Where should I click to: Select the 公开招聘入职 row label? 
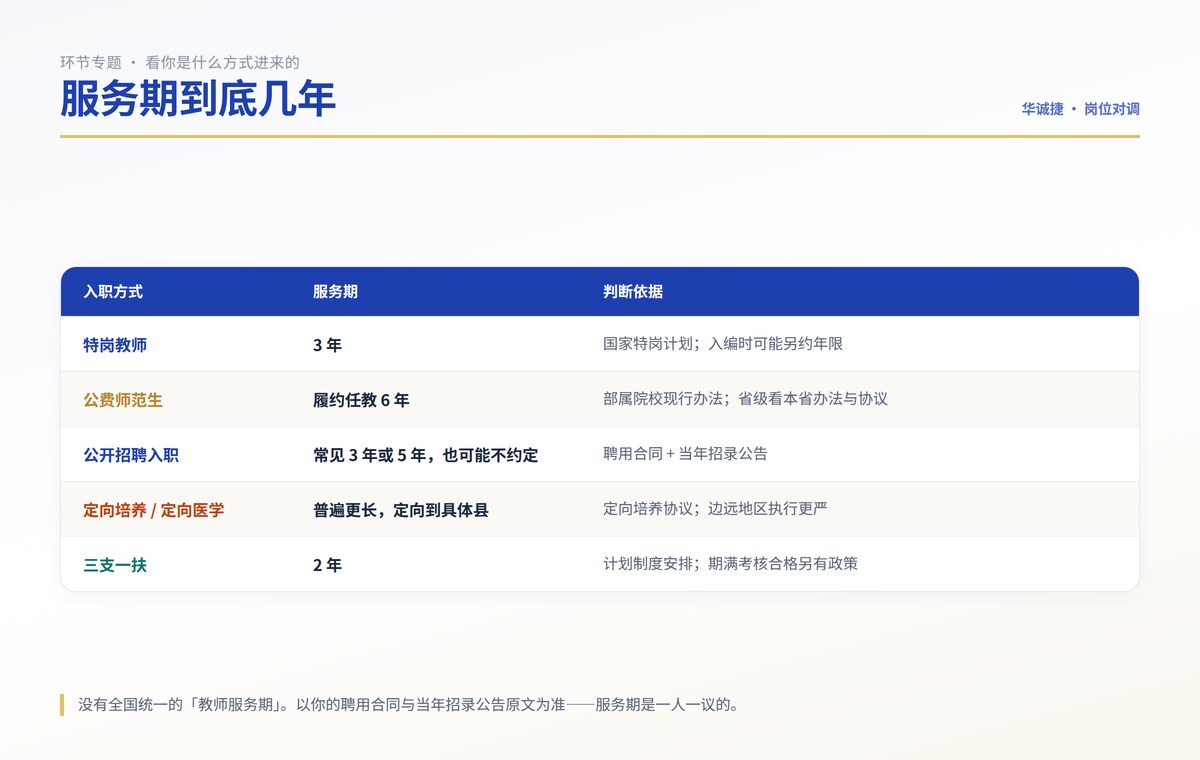[x=131, y=455]
